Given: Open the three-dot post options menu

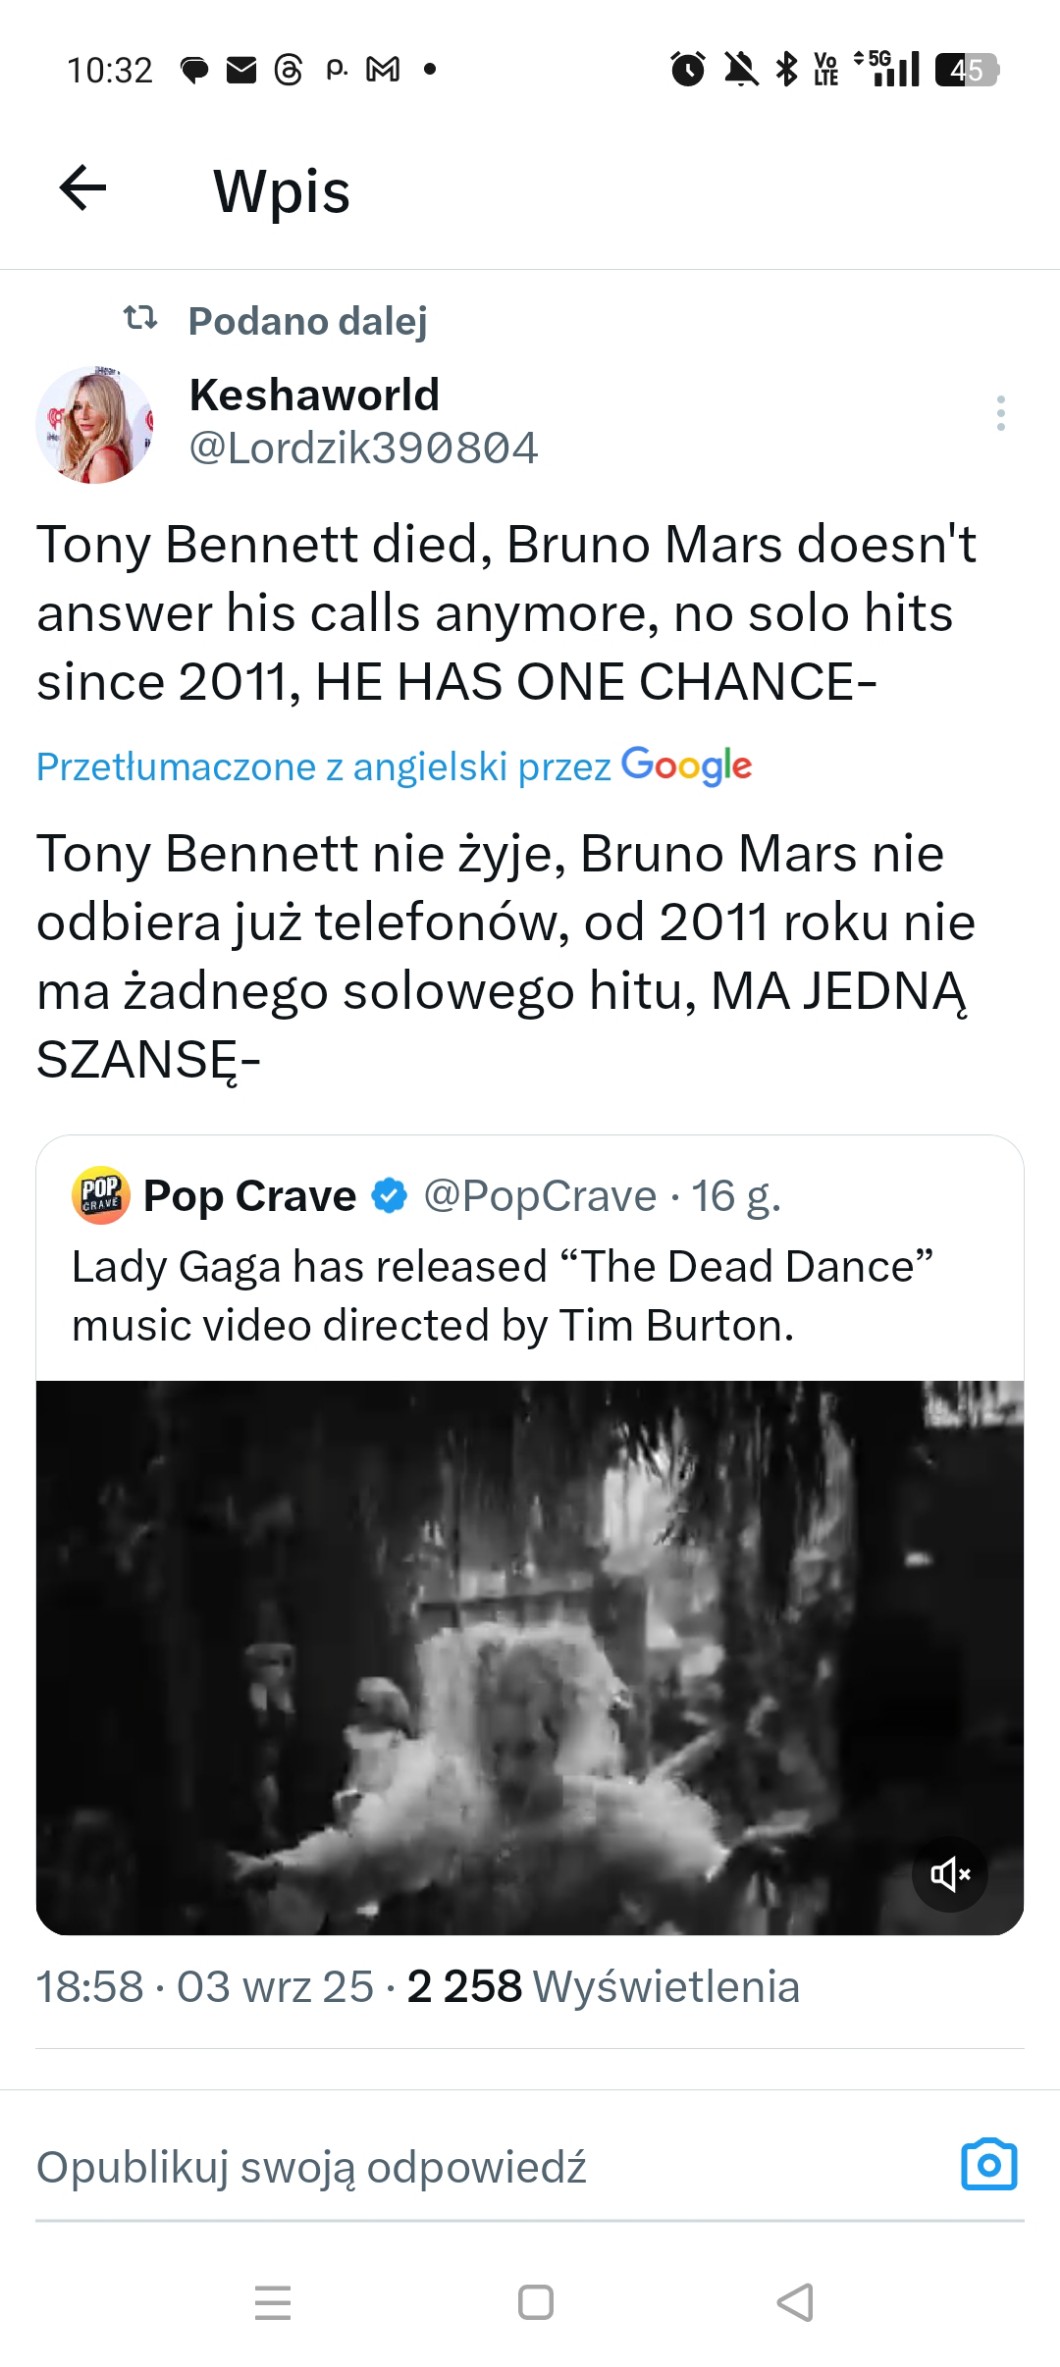Looking at the screenshot, I should click(1000, 413).
